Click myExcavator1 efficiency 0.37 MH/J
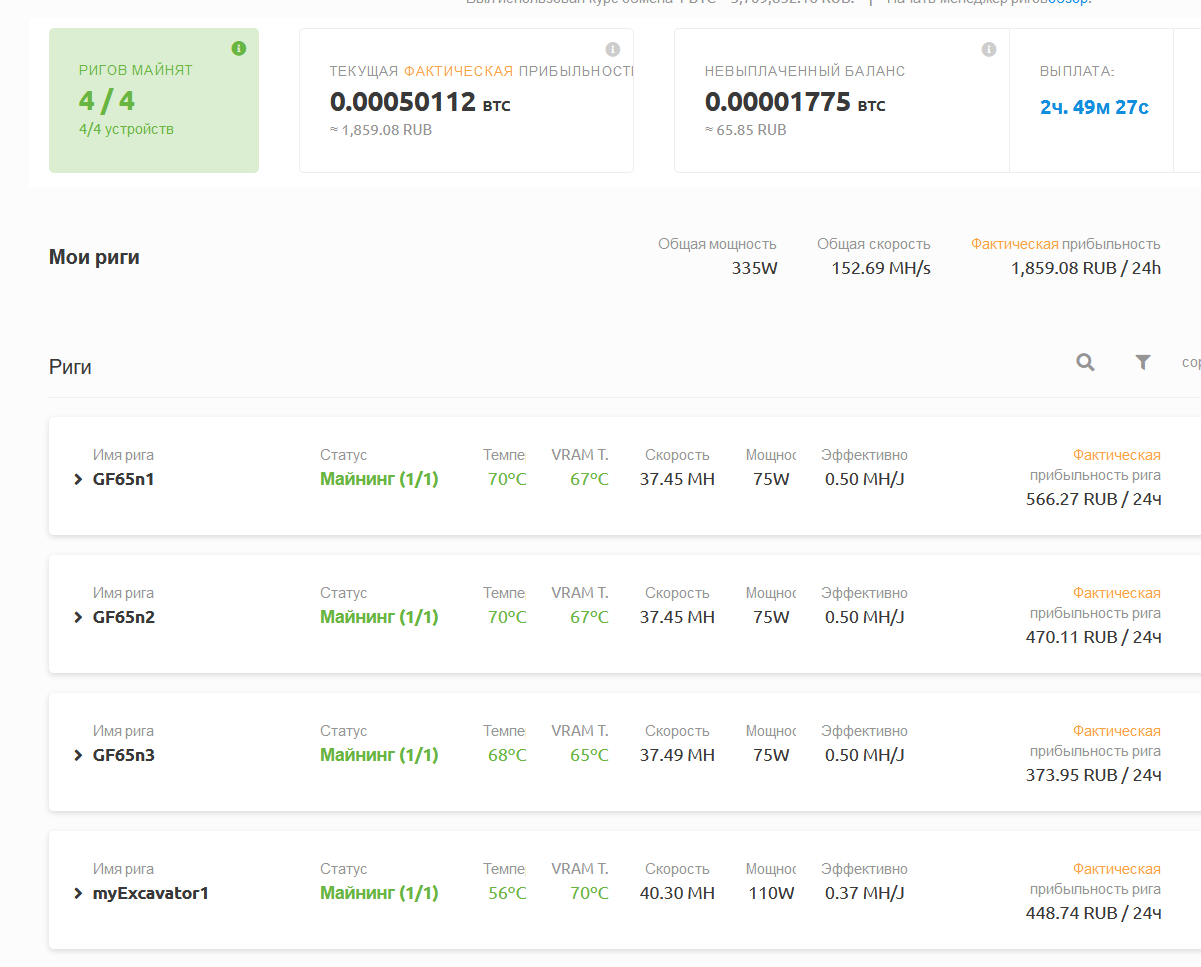 865,893
